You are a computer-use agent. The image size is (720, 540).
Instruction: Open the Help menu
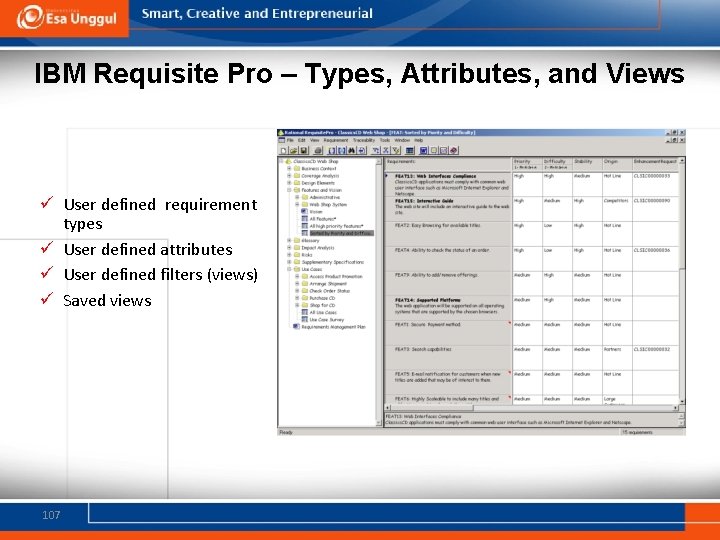pyautogui.click(x=418, y=140)
